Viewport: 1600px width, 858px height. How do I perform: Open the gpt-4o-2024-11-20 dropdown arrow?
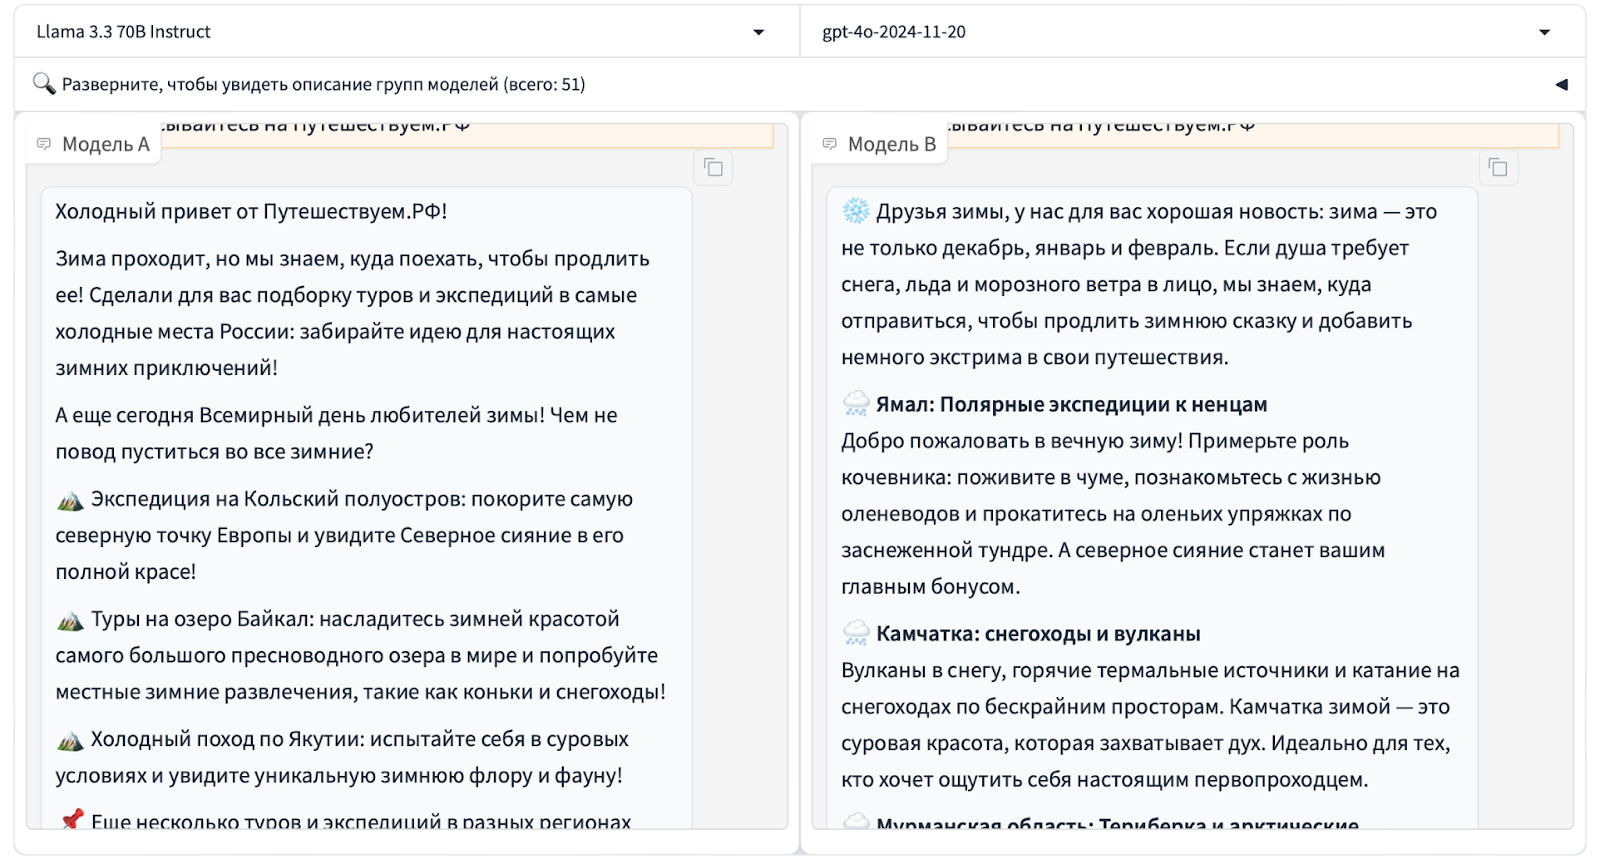click(1544, 33)
